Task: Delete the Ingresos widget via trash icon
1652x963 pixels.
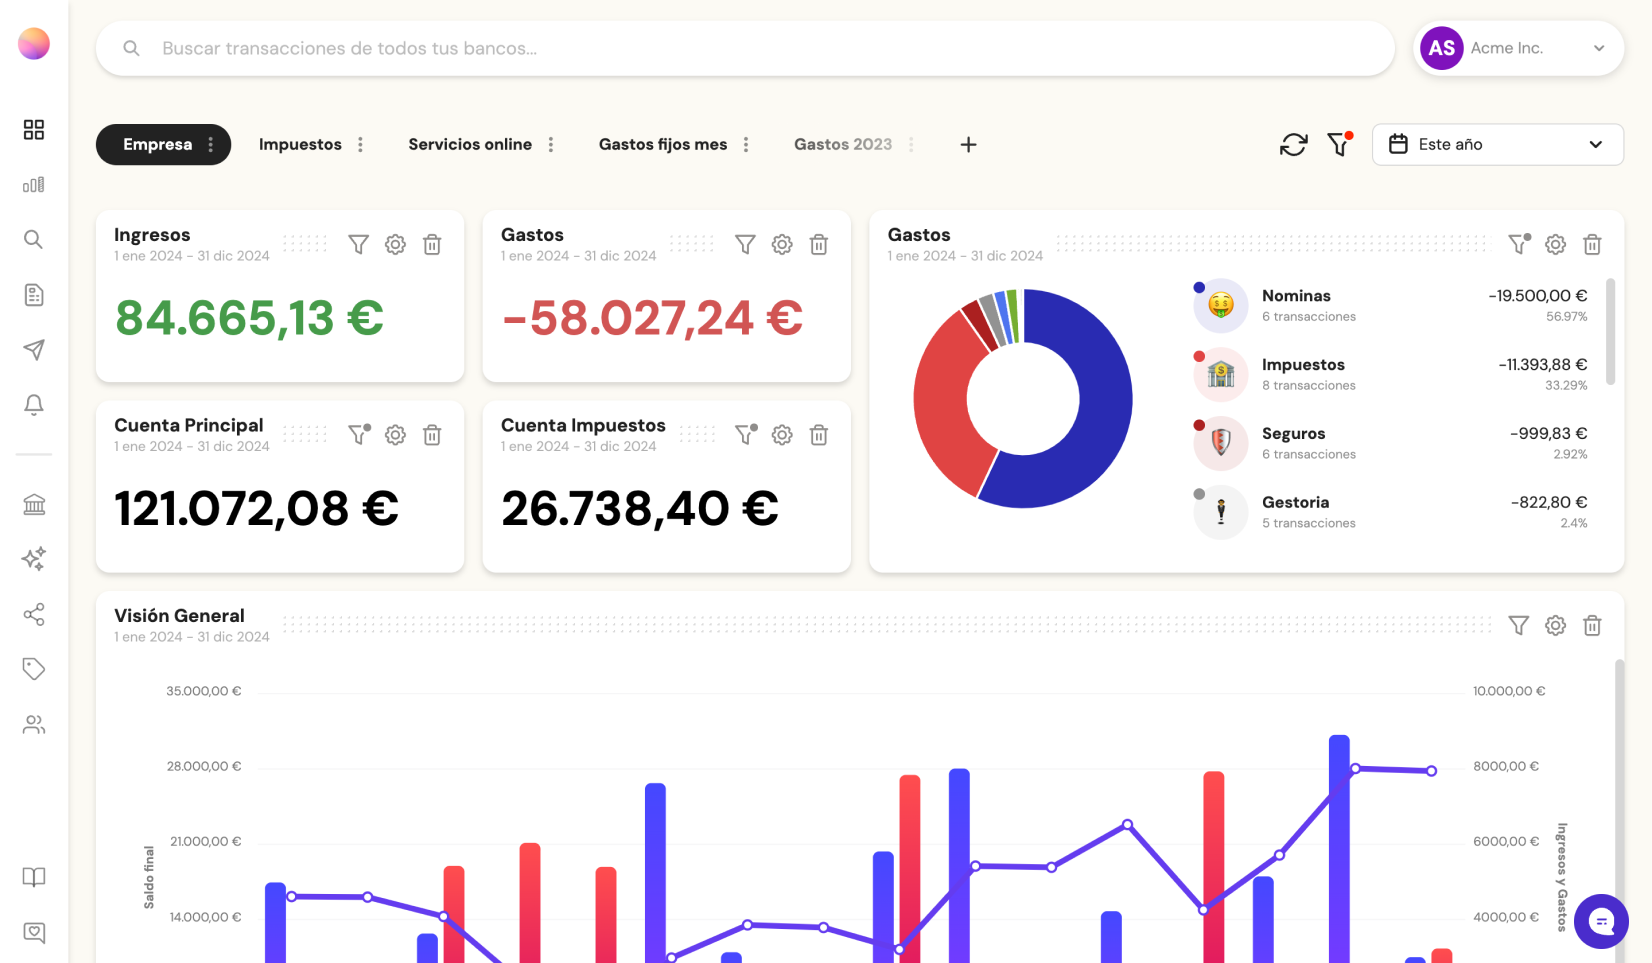Action: click(x=432, y=244)
